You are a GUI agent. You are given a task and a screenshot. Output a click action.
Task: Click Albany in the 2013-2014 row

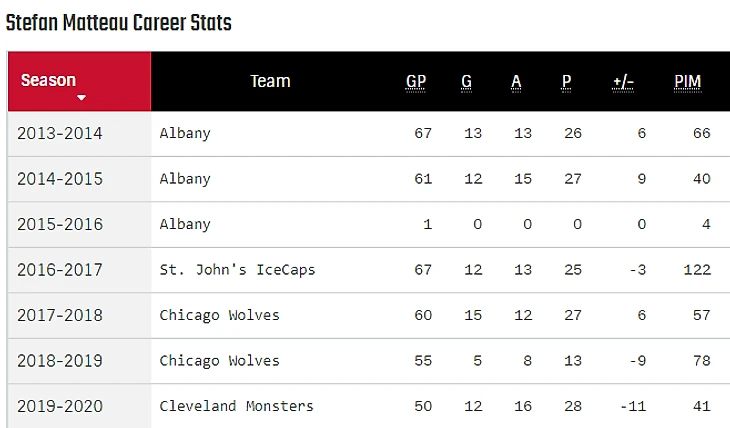tap(185, 133)
